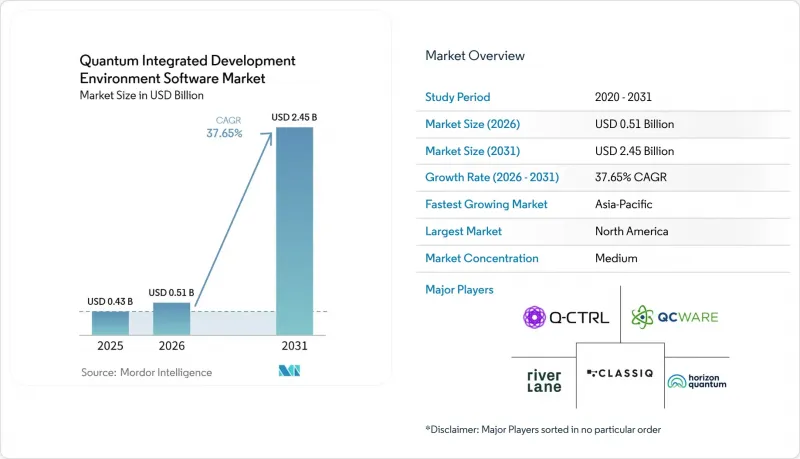Click the Classiq logo
Viewport: 800px width, 459px height.
[x=620, y=373]
